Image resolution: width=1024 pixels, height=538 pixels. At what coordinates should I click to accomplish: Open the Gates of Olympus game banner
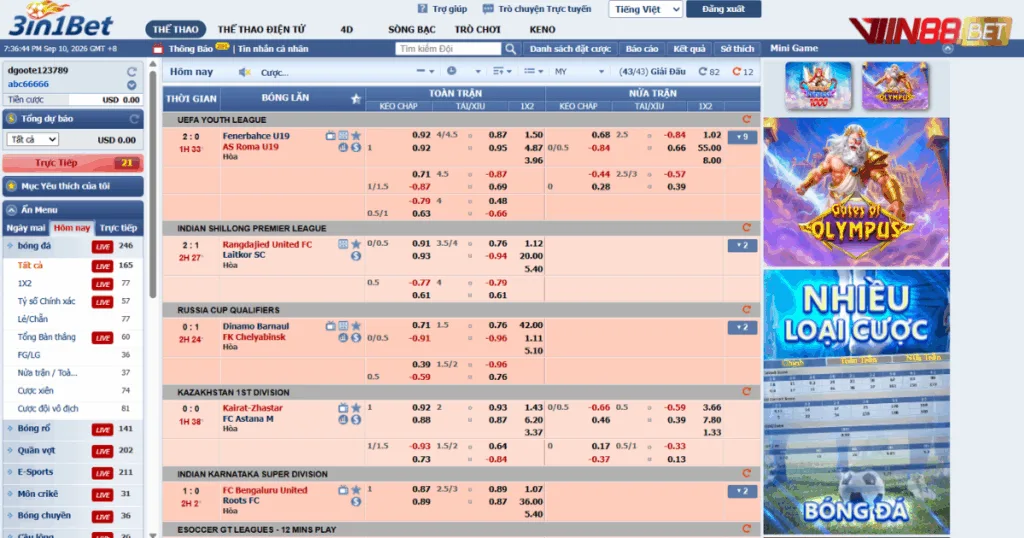pos(856,192)
